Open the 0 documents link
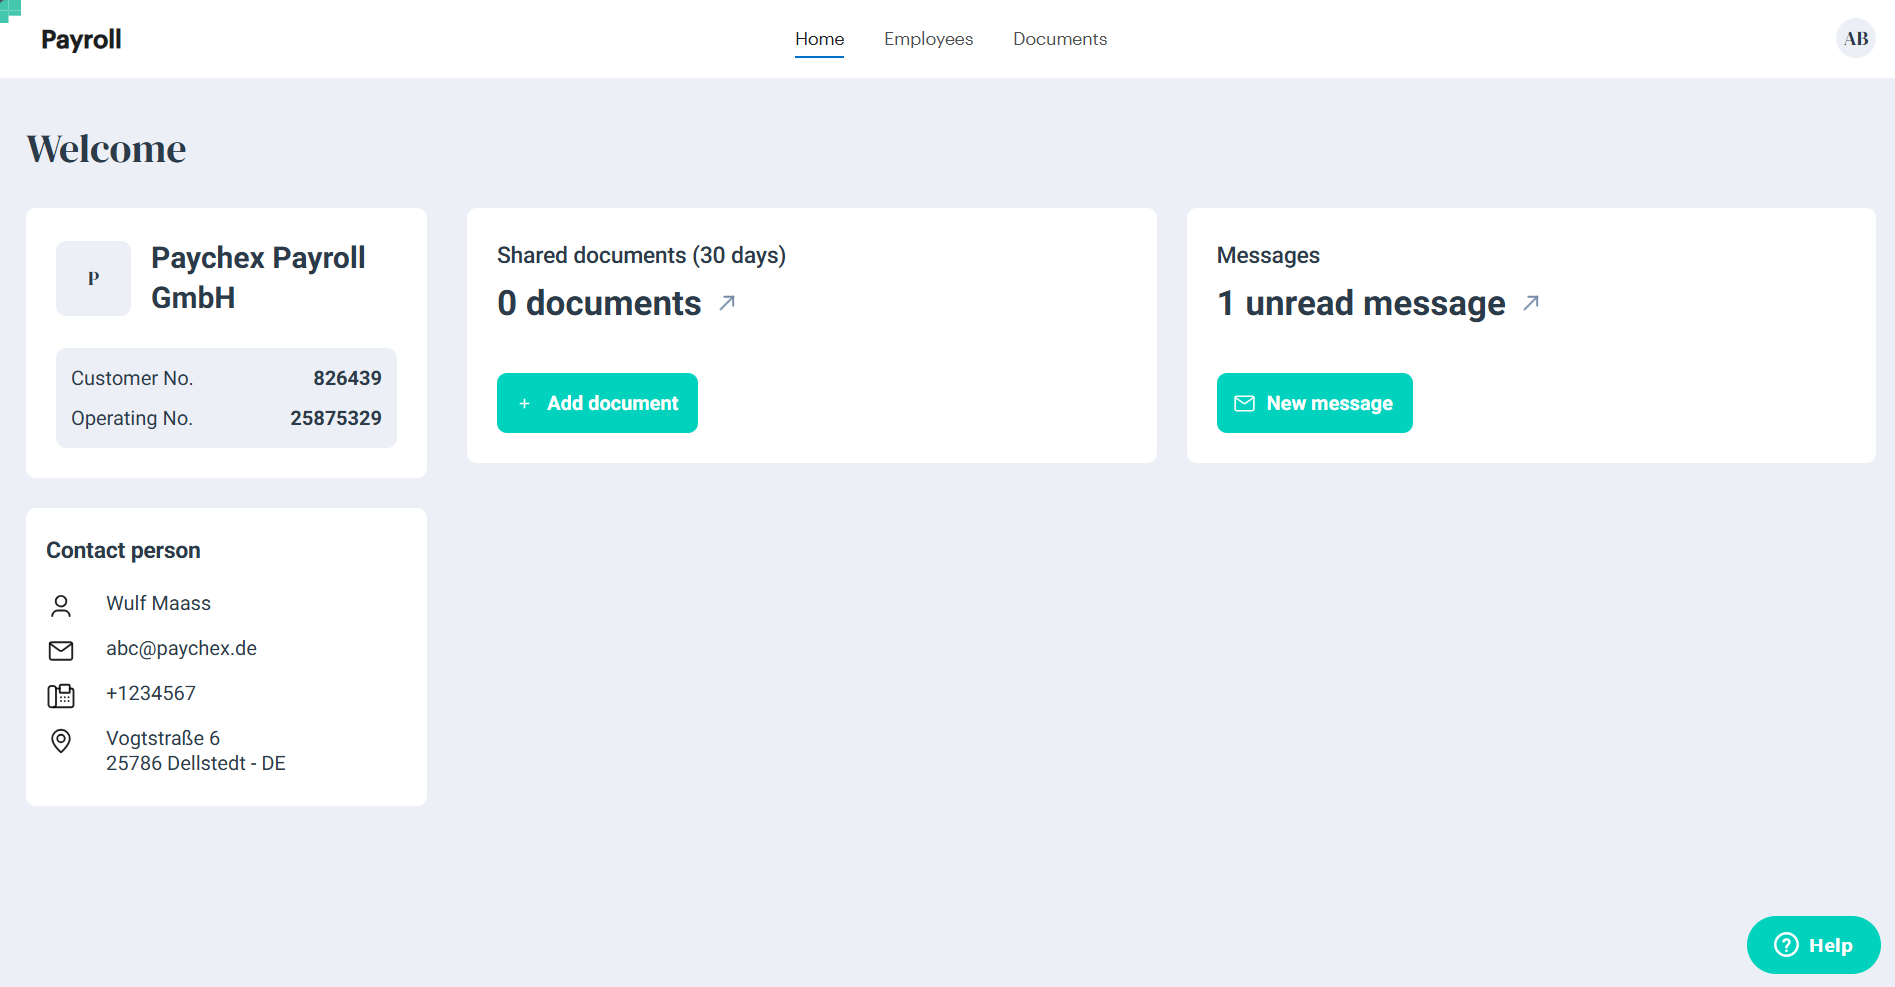Image resolution: width=1895 pixels, height=987 pixels. pos(599,303)
